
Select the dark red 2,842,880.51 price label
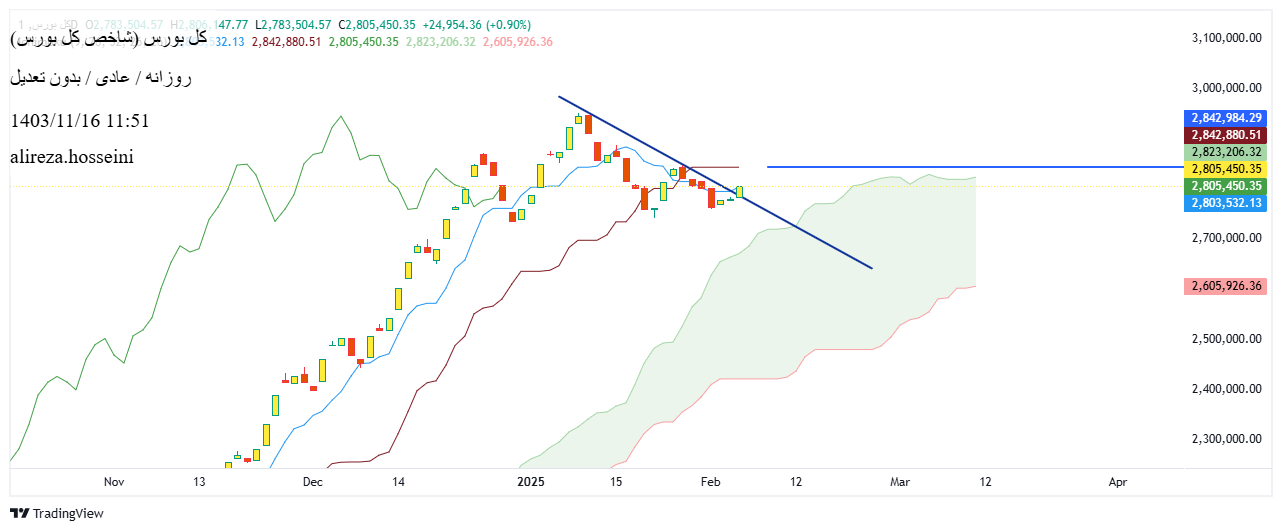1225,135
